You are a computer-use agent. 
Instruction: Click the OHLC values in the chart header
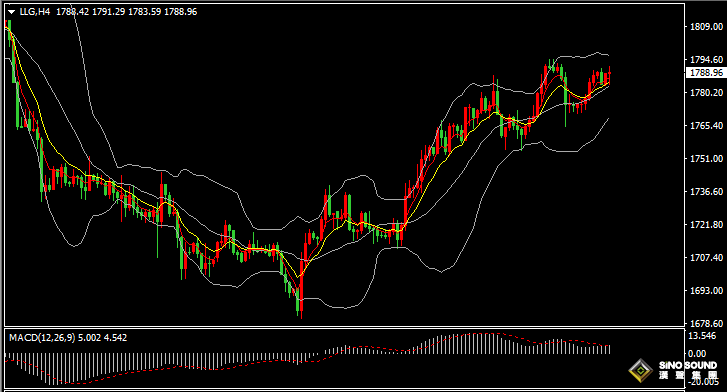pyautogui.click(x=127, y=12)
